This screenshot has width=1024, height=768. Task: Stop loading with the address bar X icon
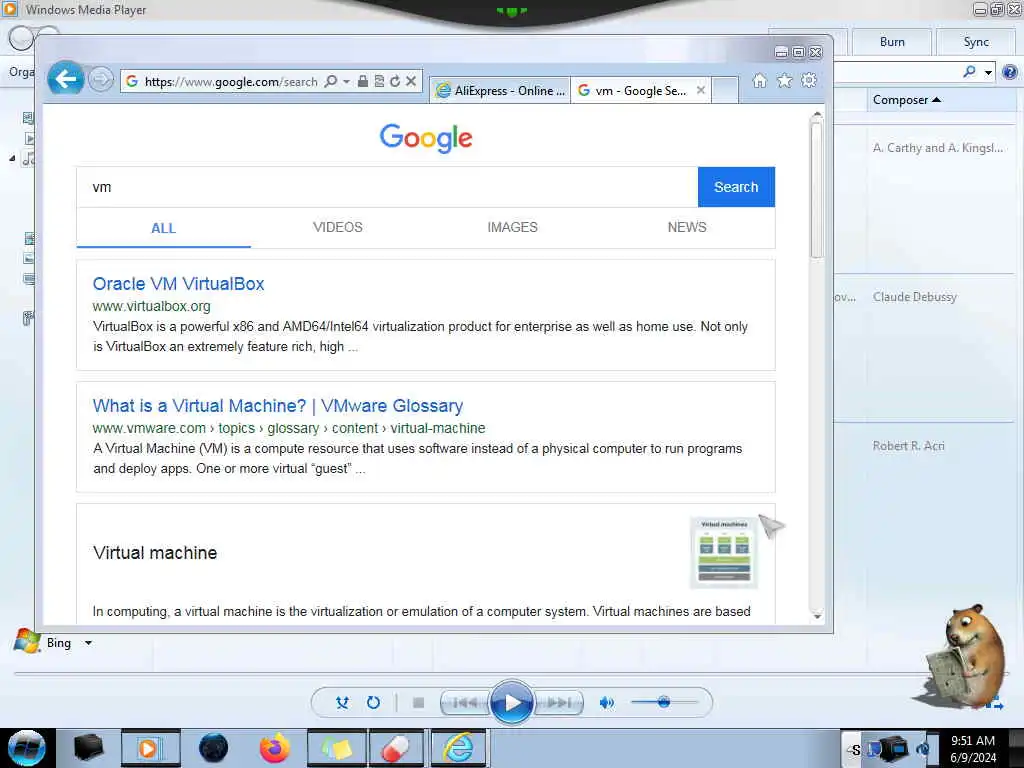point(411,81)
